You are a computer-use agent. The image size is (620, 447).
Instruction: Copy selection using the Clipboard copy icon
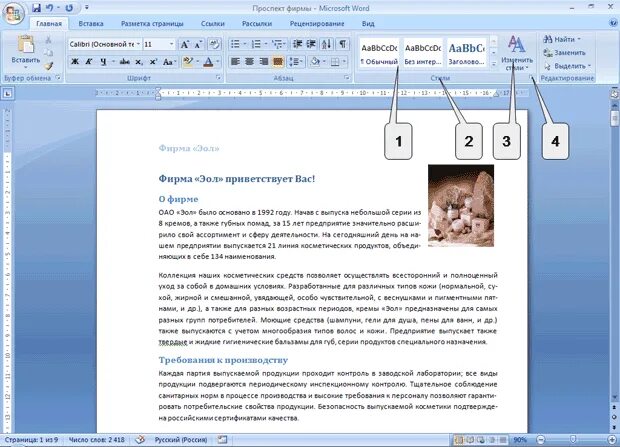pyautogui.click(x=48, y=53)
